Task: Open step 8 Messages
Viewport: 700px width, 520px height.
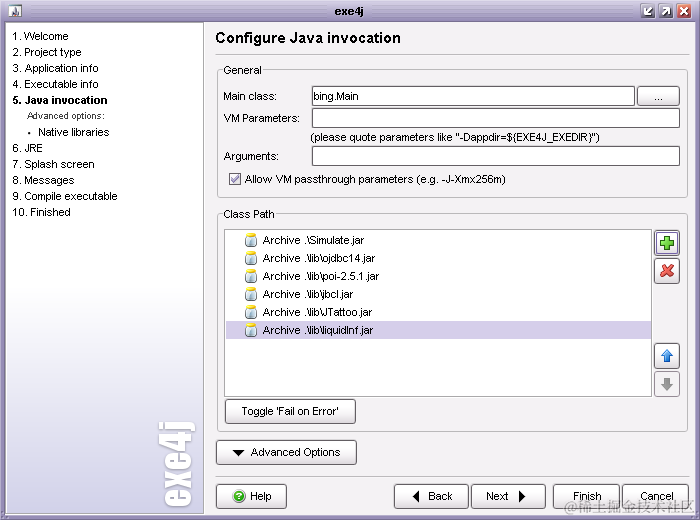Action: pyautogui.click(x=43, y=180)
